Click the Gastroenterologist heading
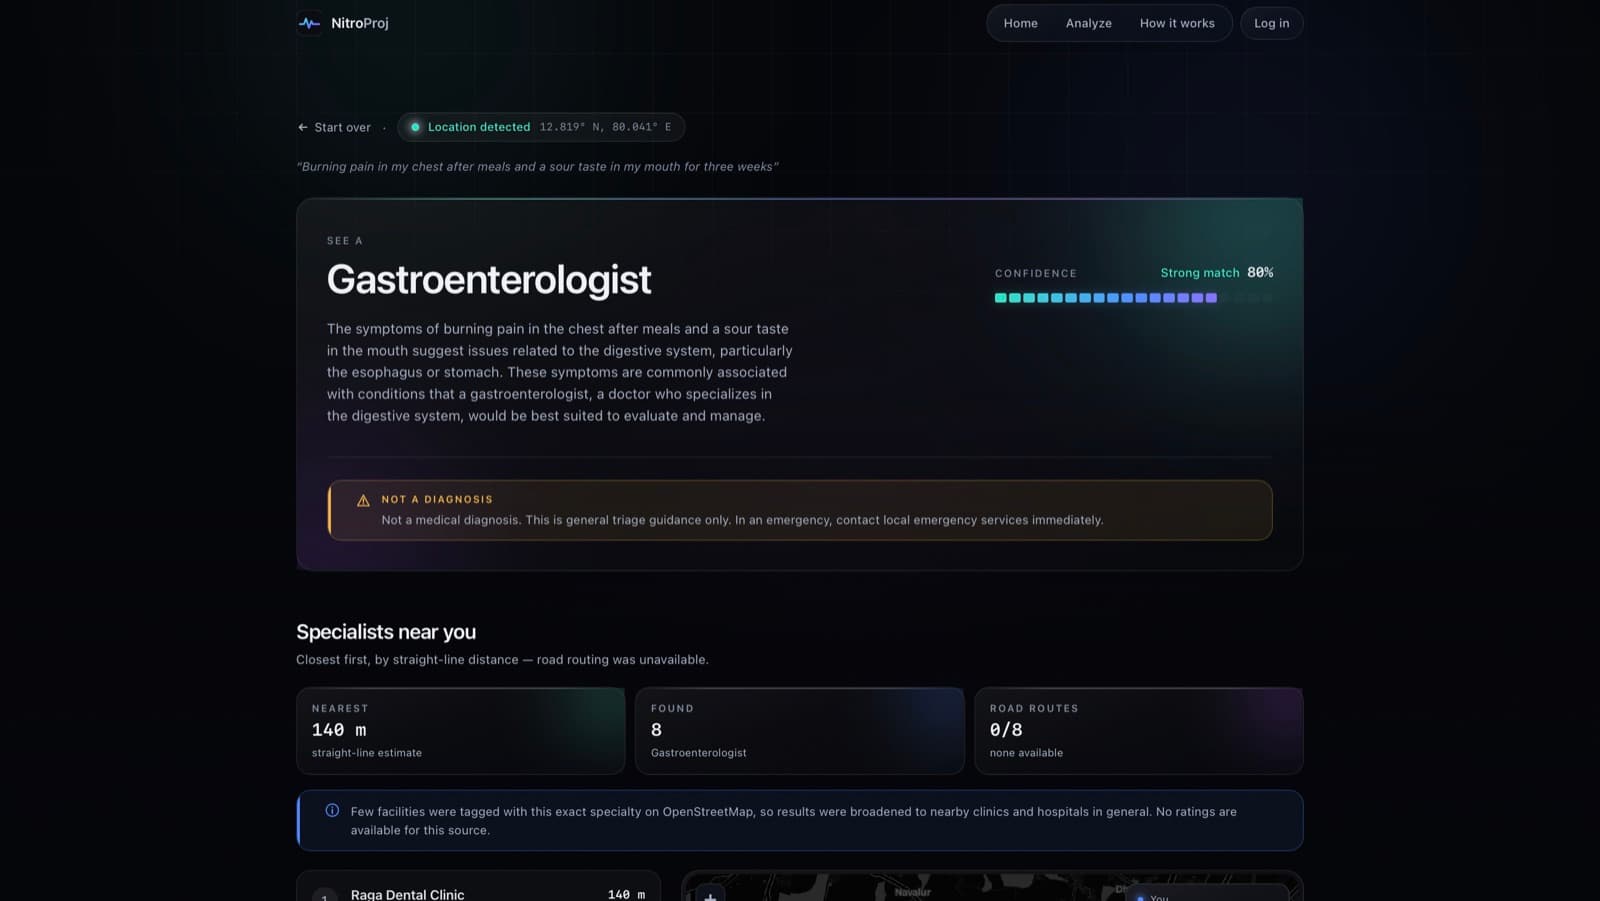Screen dimensions: 1600x901 (489, 280)
